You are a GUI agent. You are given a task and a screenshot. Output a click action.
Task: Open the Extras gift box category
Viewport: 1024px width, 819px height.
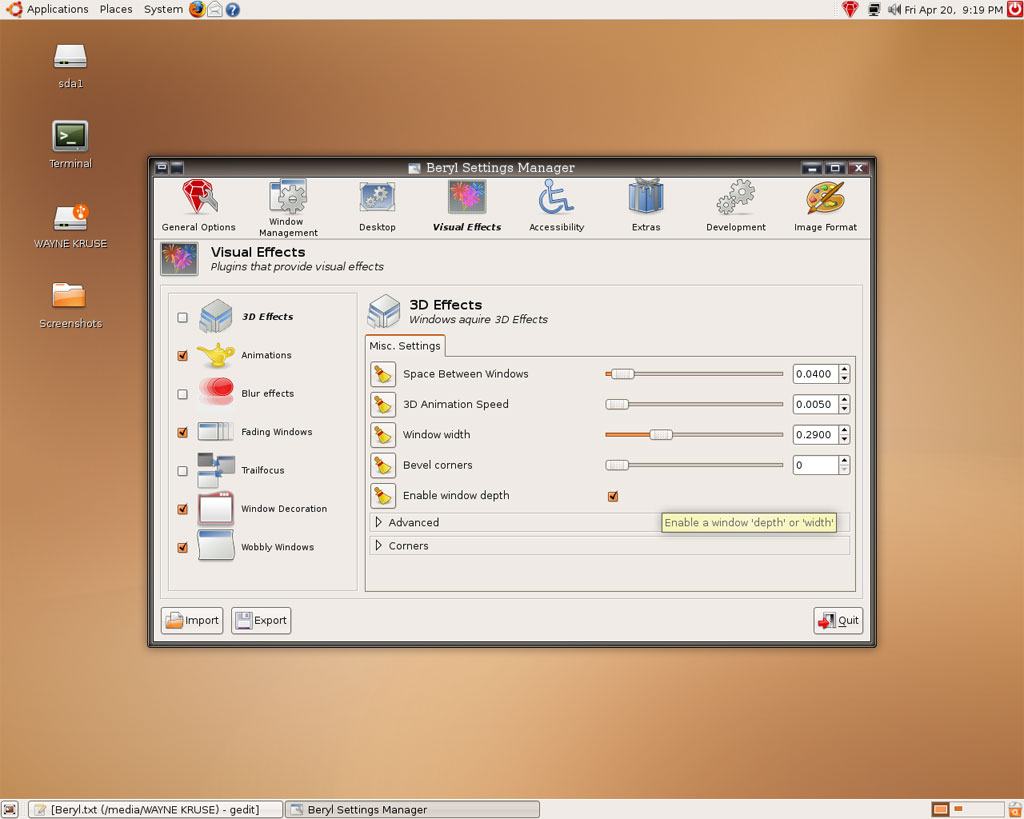point(646,206)
